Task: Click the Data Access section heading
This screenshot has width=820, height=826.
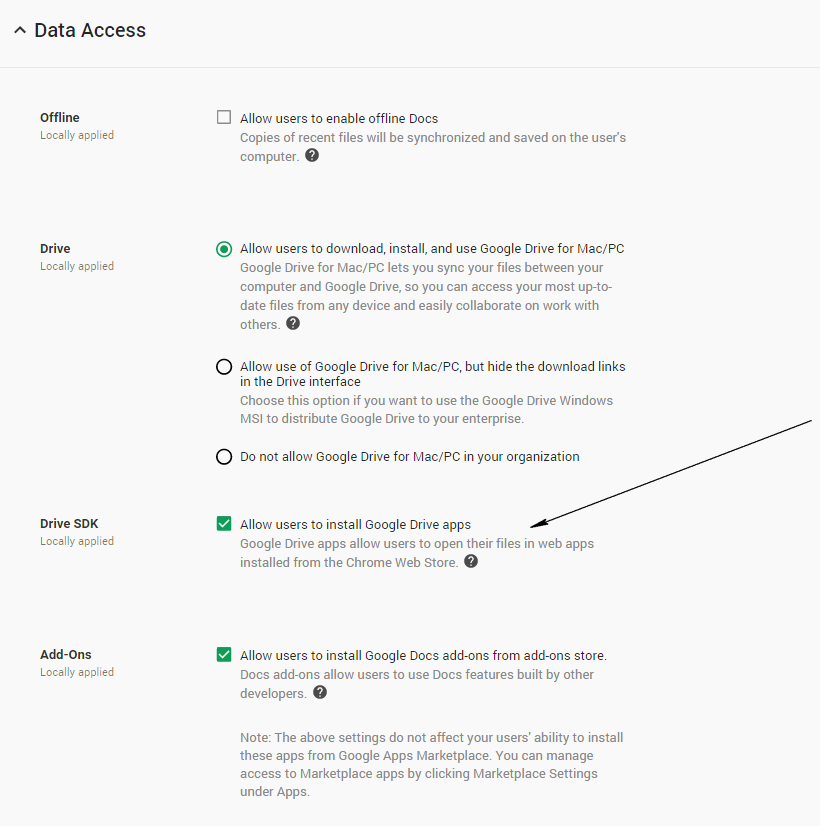Action: [x=90, y=31]
